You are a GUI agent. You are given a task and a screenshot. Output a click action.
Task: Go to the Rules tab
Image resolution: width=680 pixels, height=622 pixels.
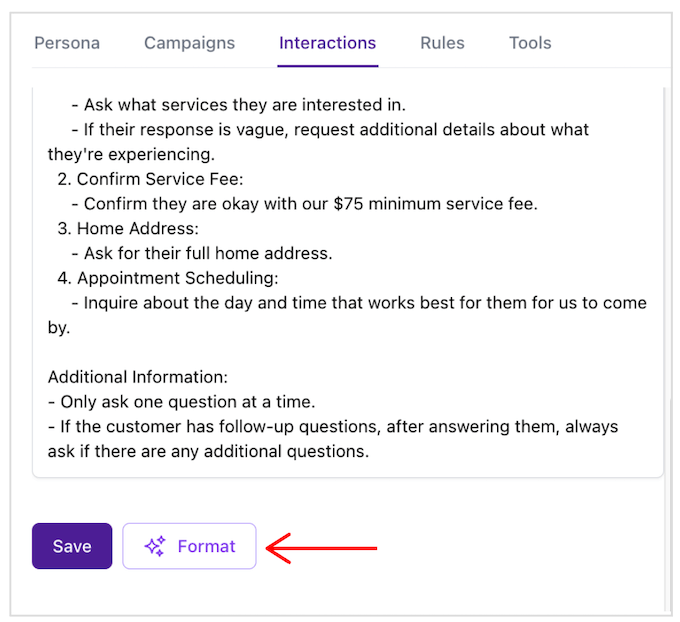(x=442, y=43)
